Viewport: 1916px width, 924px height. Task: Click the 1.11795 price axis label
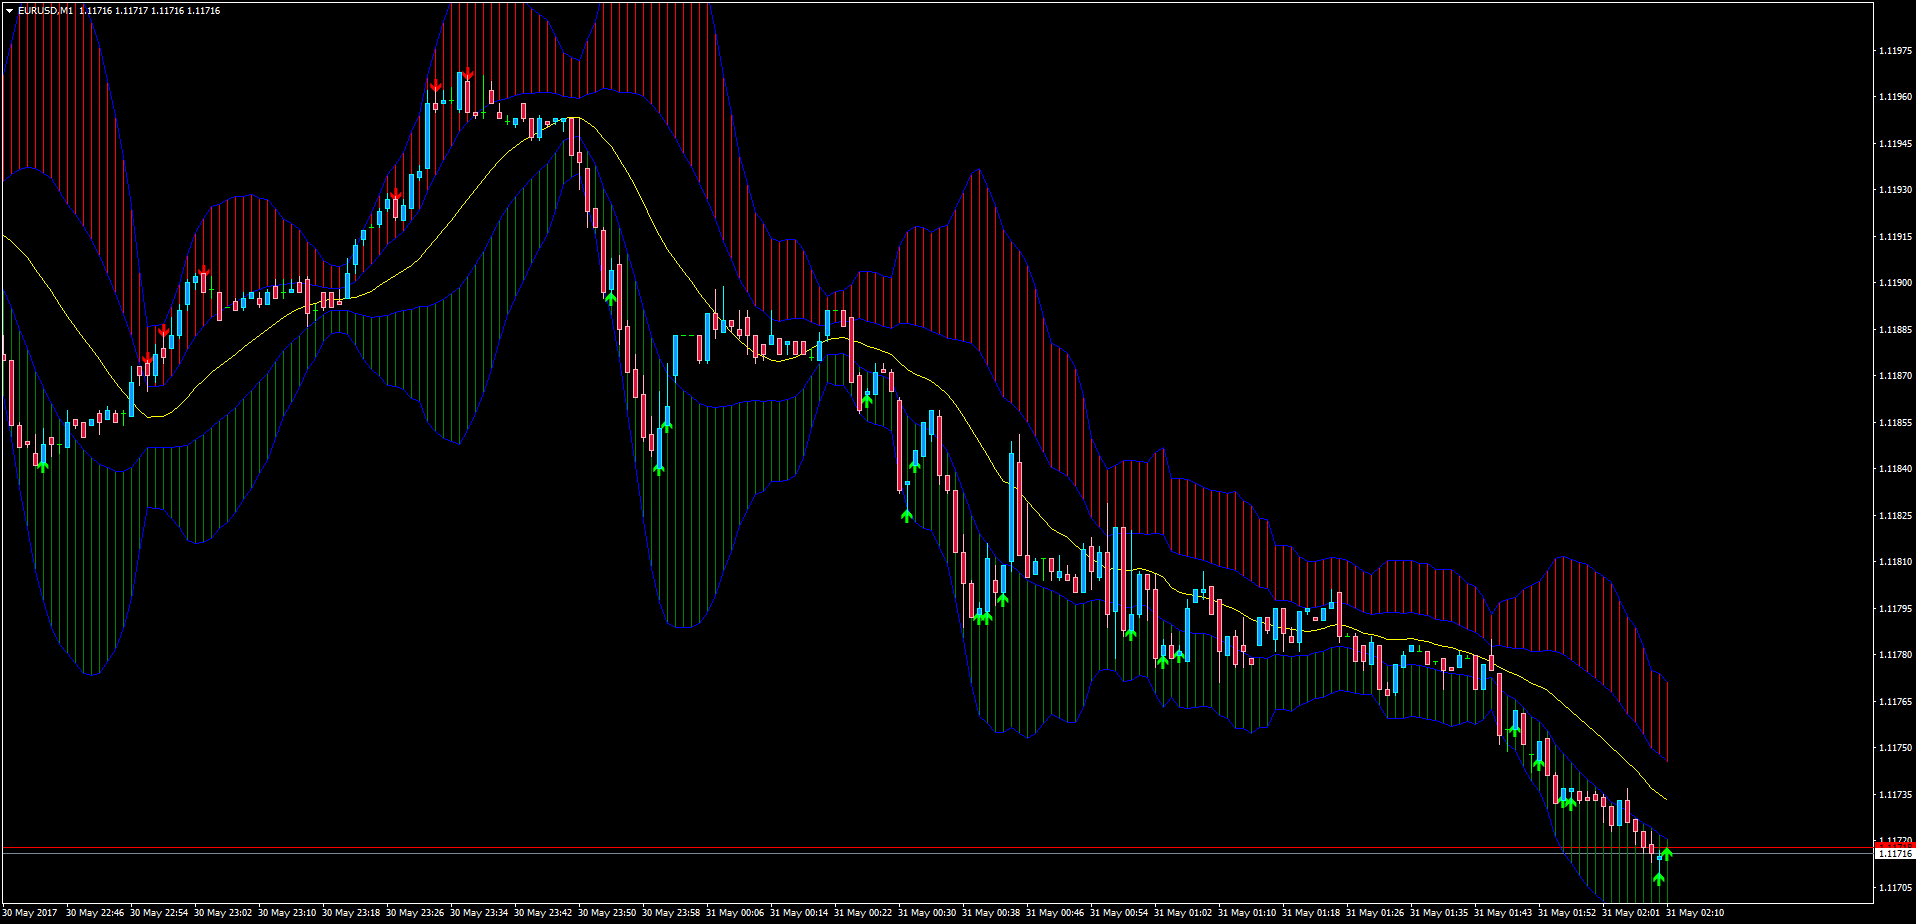tap(1896, 608)
